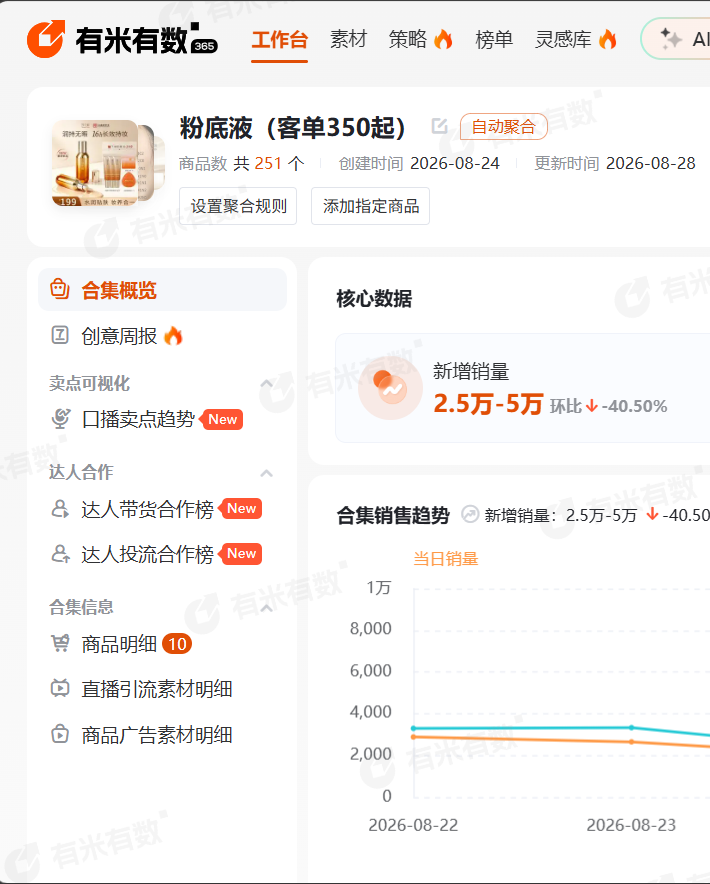Open 口播卖点趋势
Screen dimensions: 710x884
point(138,419)
